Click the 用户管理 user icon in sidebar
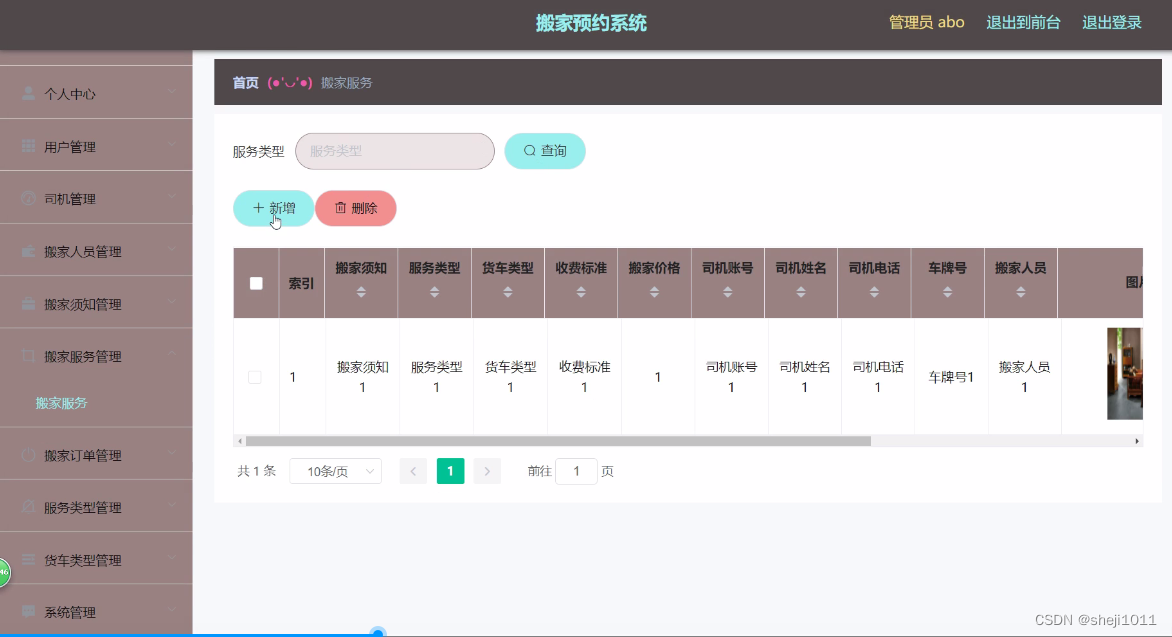 pos(27,145)
